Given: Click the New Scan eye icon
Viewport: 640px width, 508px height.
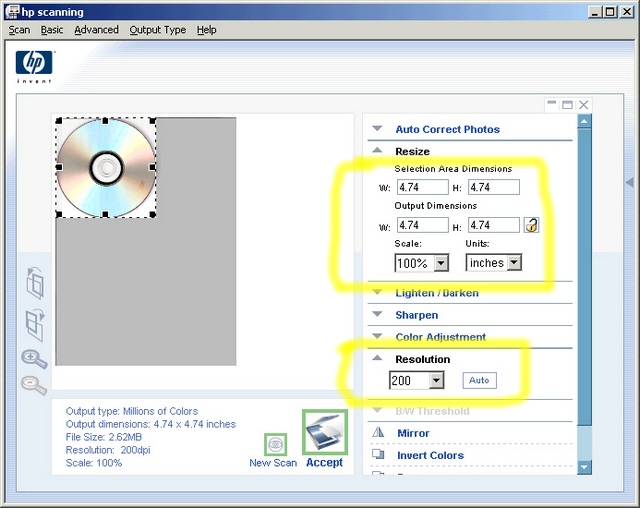Looking at the screenshot, I should (x=276, y=444).
